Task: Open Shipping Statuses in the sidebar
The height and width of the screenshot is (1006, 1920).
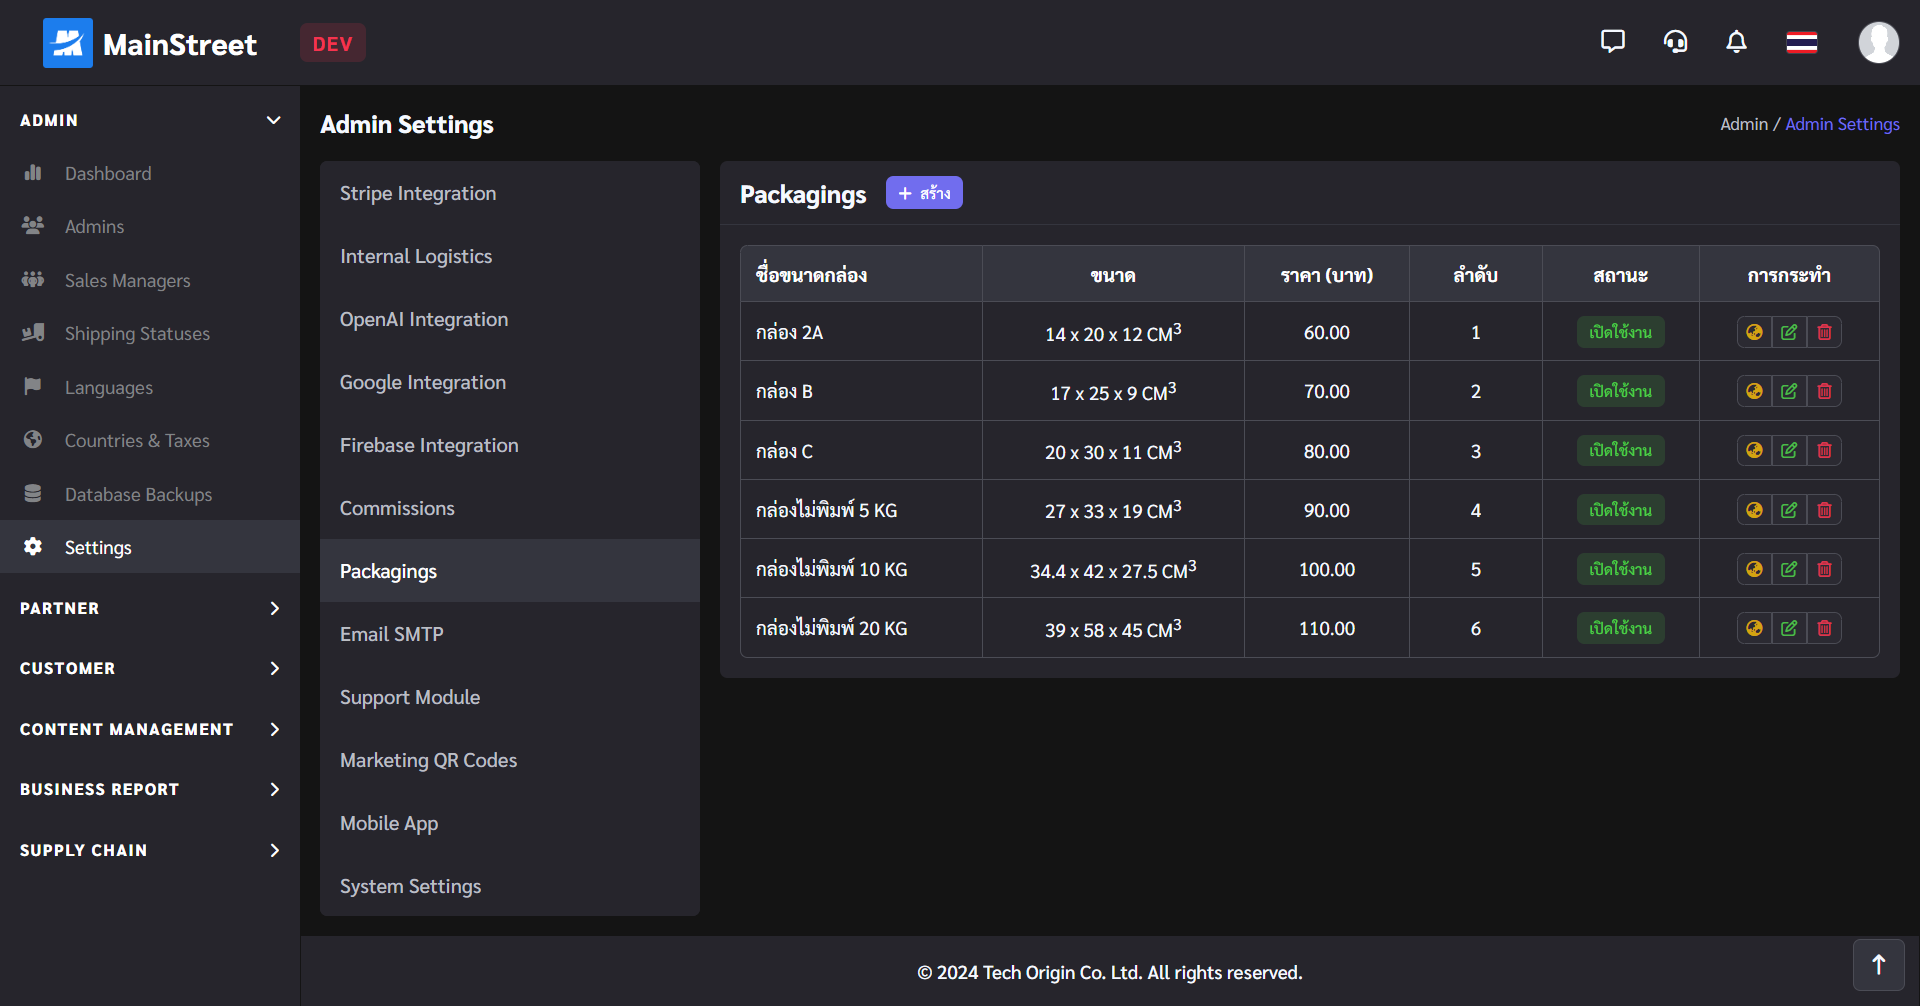Action: (150, 333)
